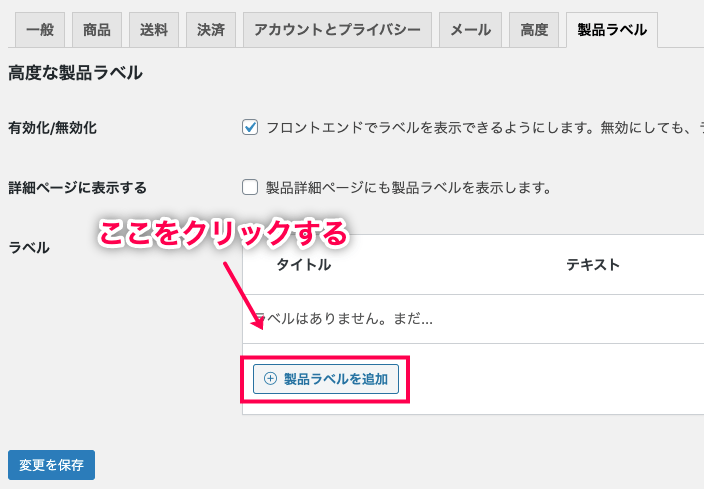The image size is (704, 489).
Task: Select the 製品ラベル tab
Action: coord(612,30)
